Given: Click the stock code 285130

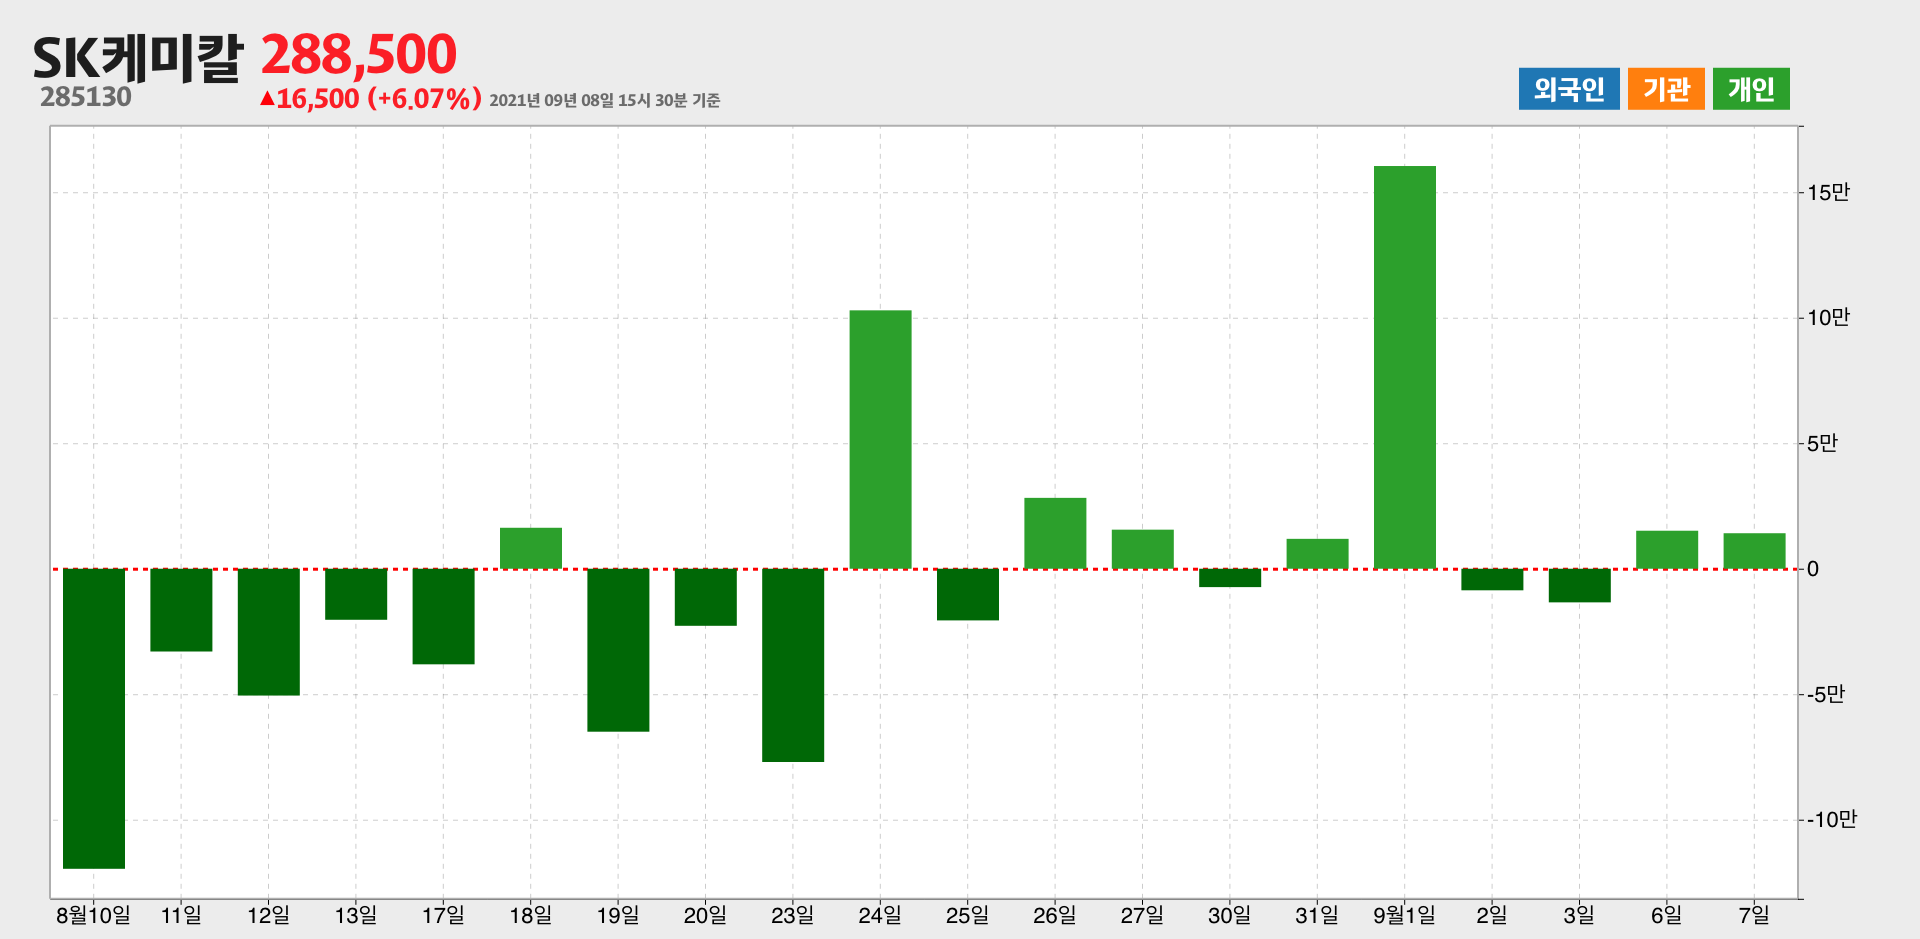Looking at the screenshot, I should point(86,97).
